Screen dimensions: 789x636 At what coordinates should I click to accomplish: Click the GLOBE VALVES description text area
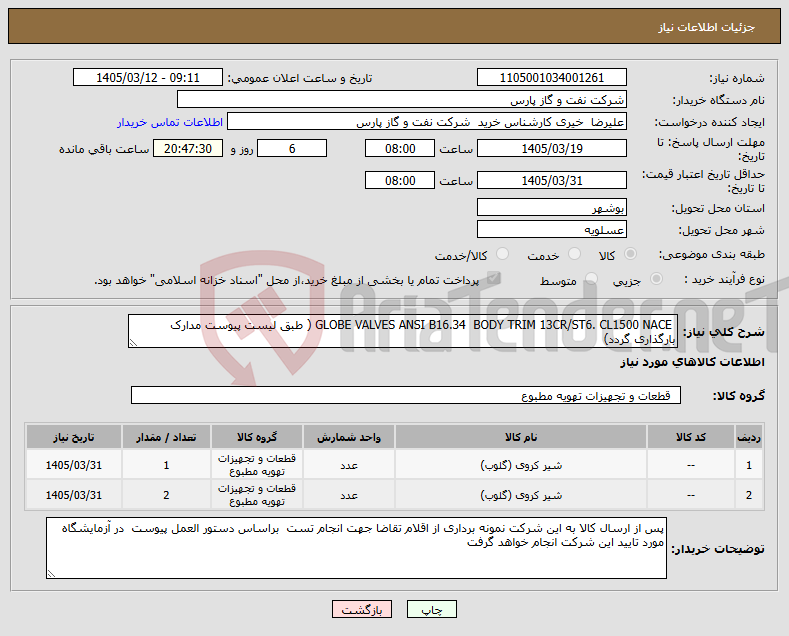[403, 331]
